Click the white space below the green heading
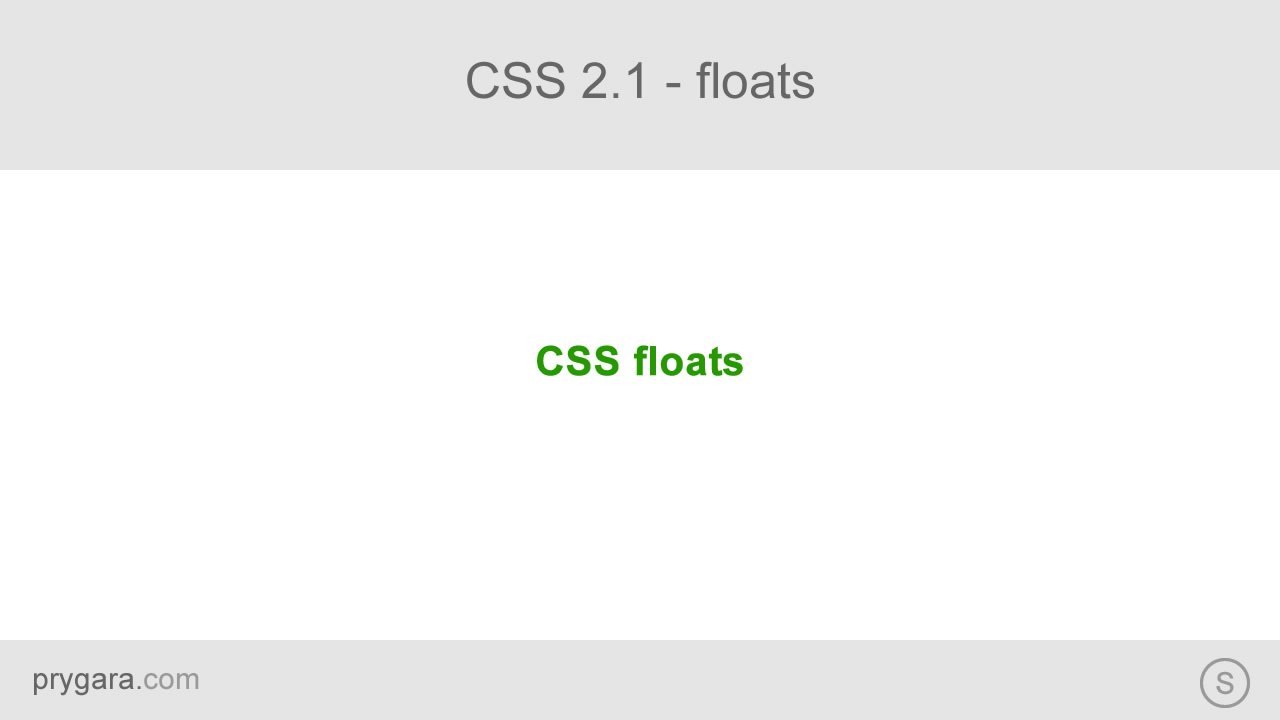Screen dimensions: 1280x720 pyautogui.click(x=640, y=500)
